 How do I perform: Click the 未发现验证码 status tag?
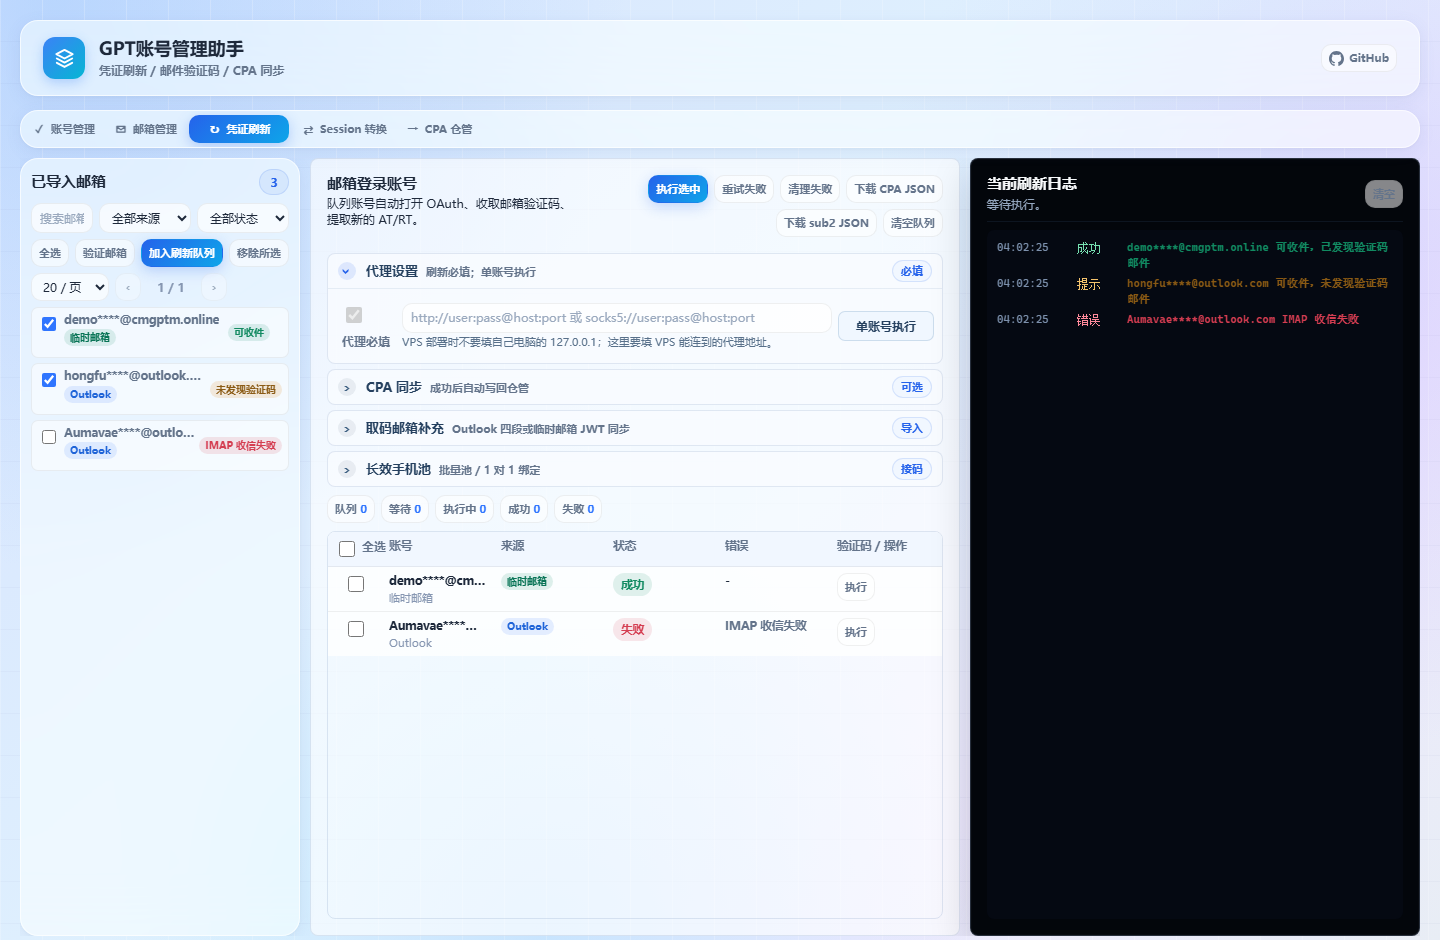click(x=246, y=389)
